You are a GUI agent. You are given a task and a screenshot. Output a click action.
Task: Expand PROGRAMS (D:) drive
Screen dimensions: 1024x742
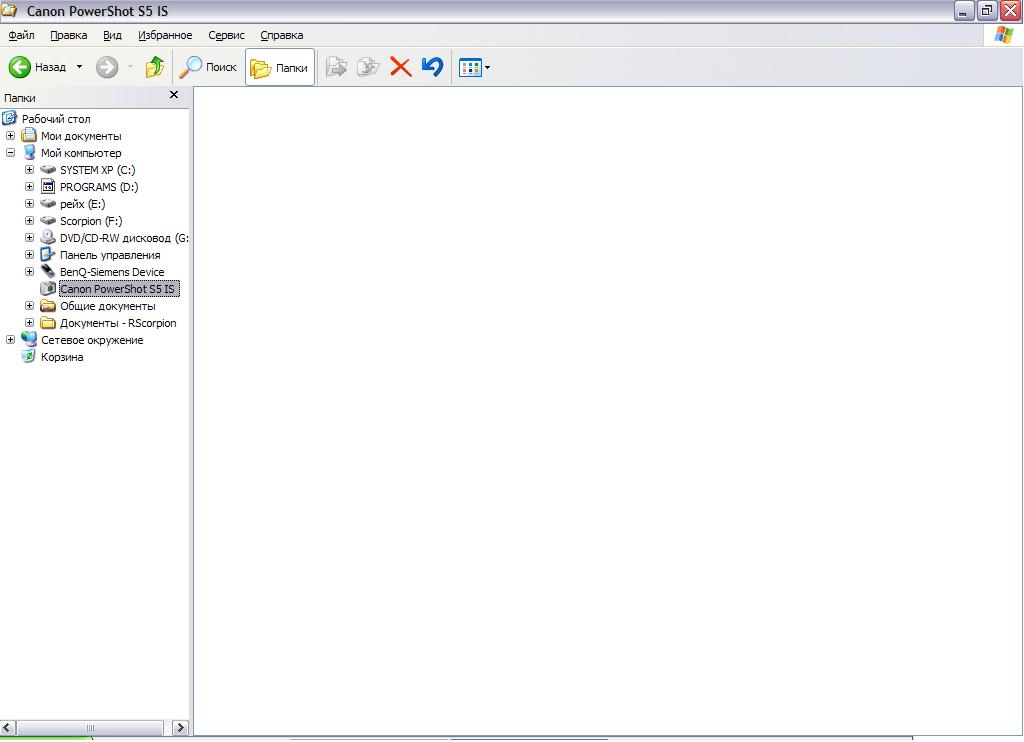click(x=29, y=187)
